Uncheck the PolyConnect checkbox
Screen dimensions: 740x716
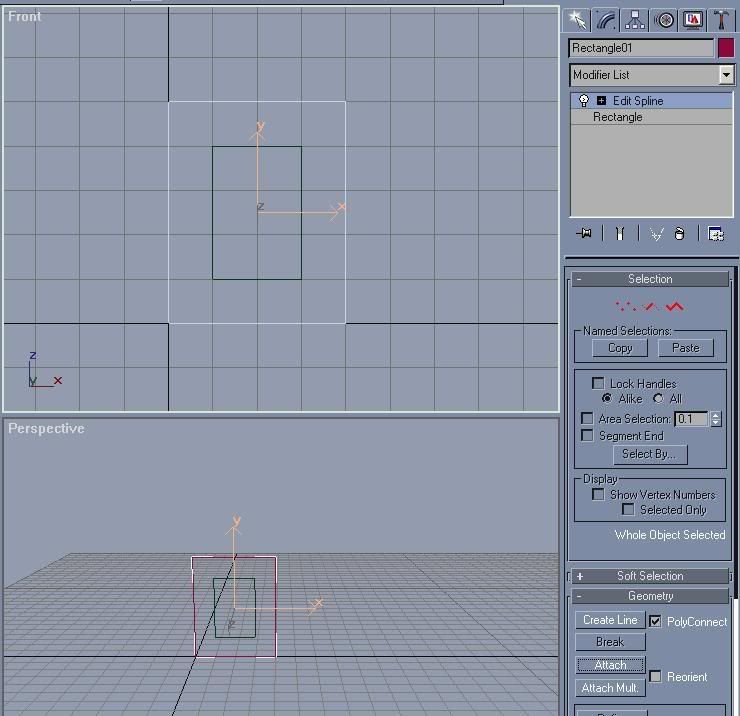pos(655,621)
